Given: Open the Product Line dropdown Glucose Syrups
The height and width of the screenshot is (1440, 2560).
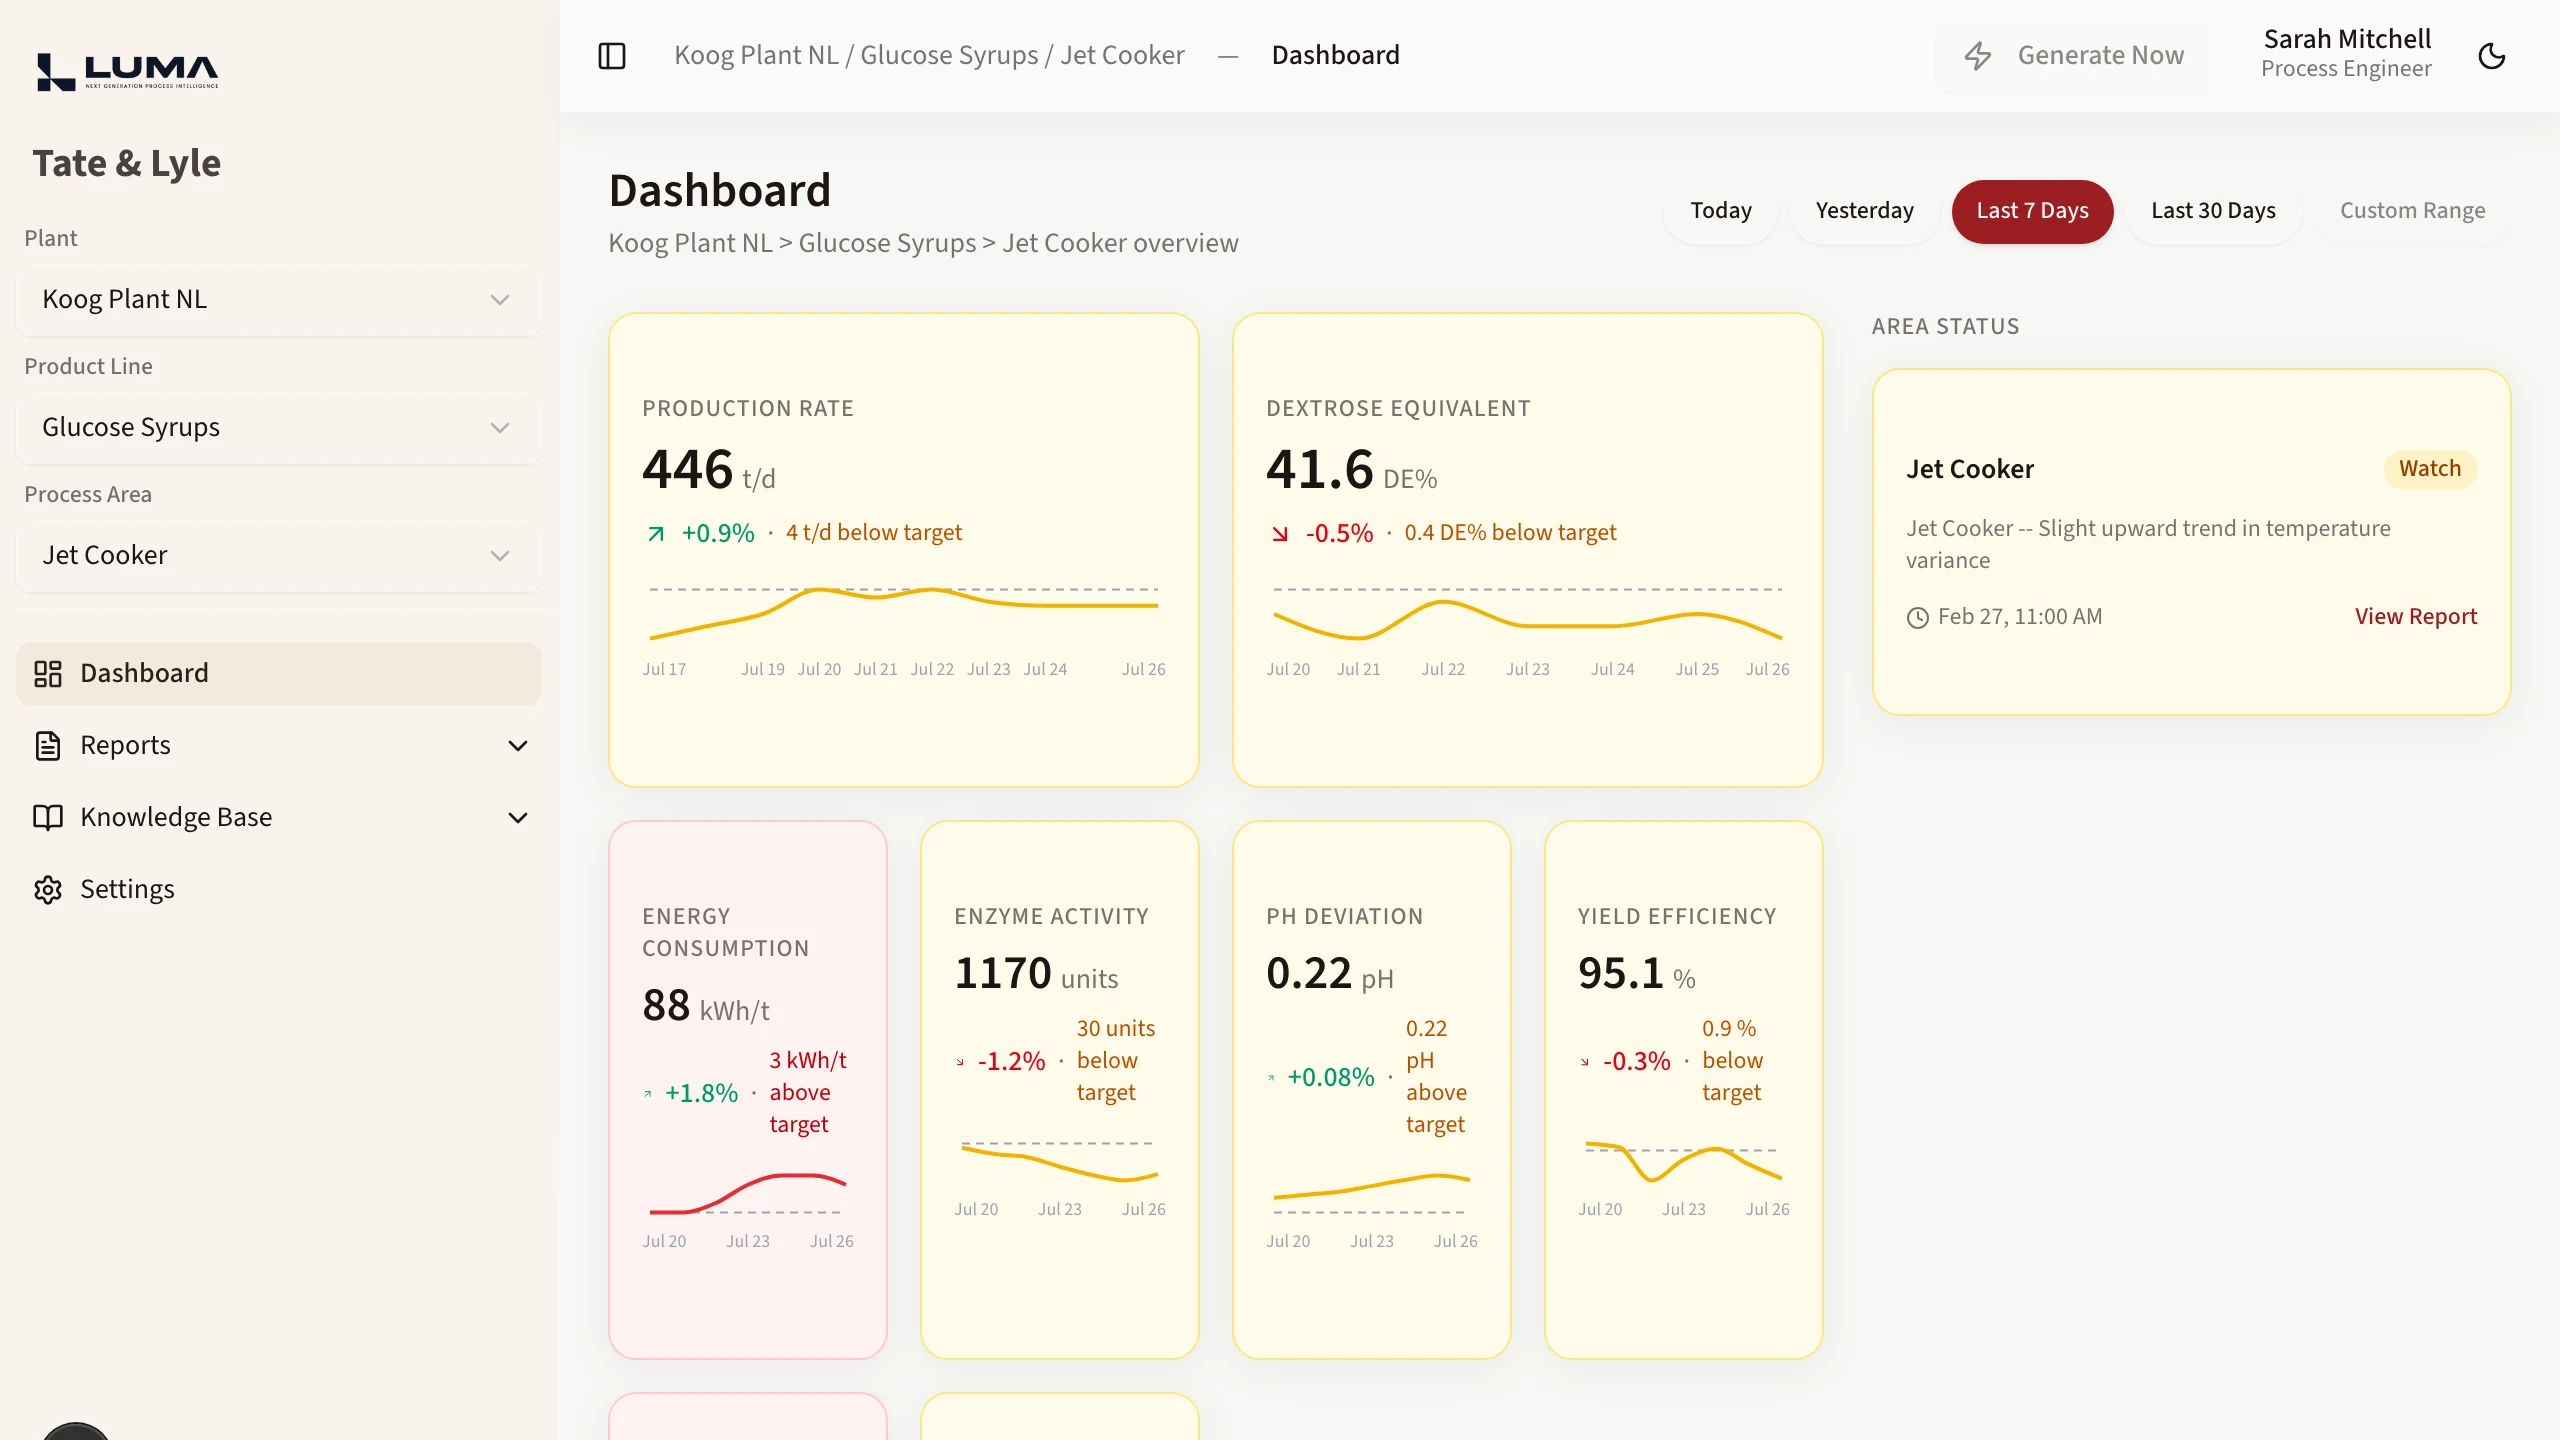Looking at the screenshot, I should [x=279, y=428].
